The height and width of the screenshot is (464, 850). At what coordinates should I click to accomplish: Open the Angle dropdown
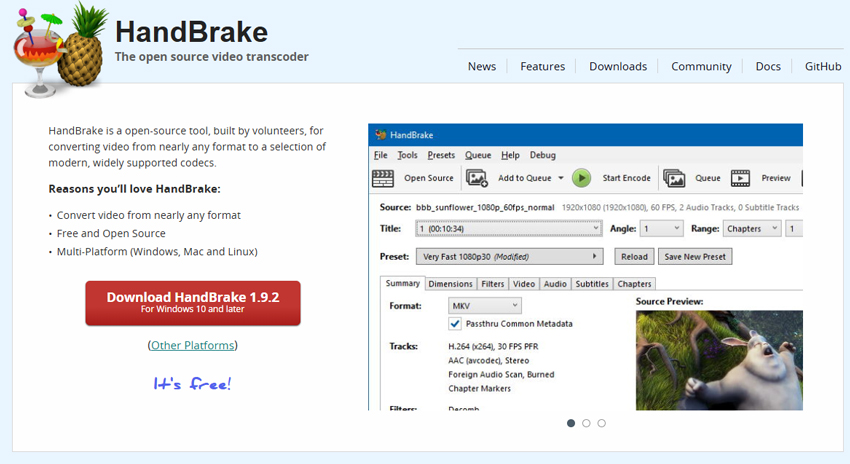point(661,228)
